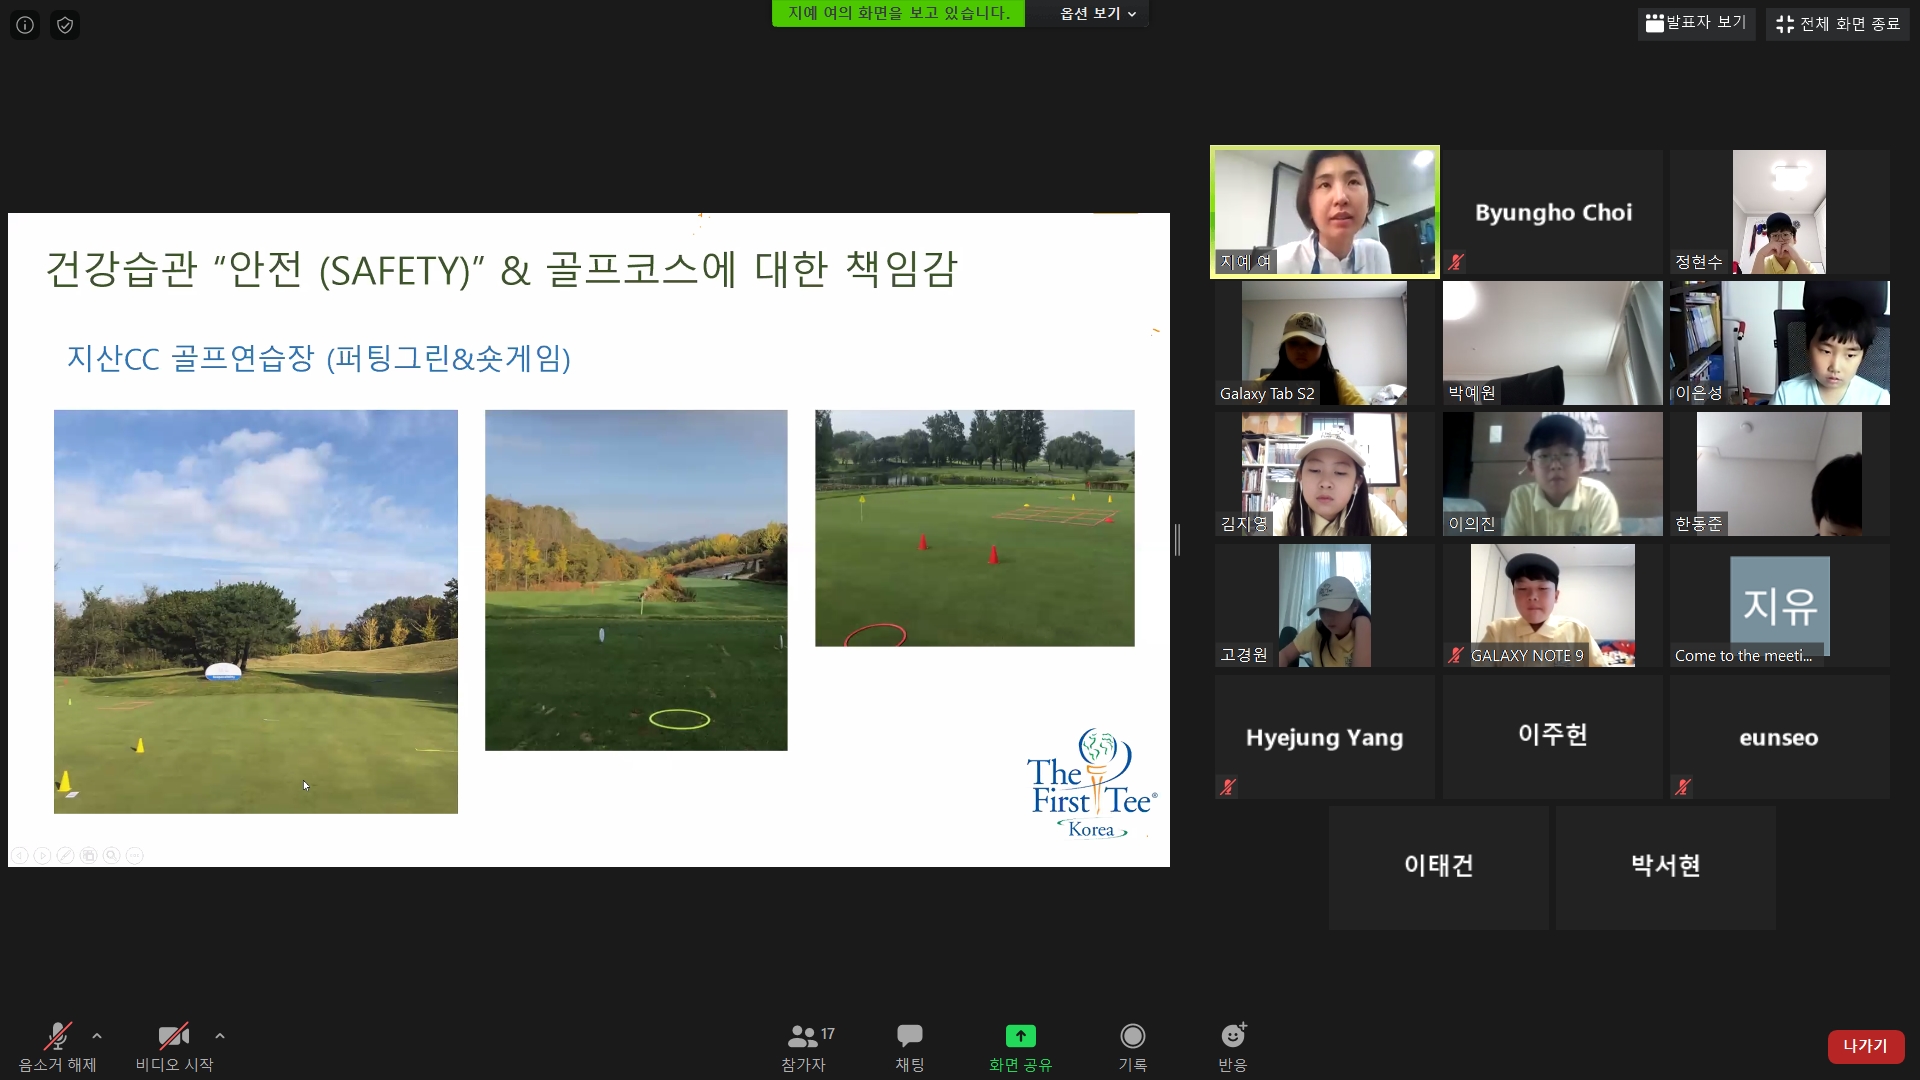Click the divider handle between slide and gallery

(1178, 540)
